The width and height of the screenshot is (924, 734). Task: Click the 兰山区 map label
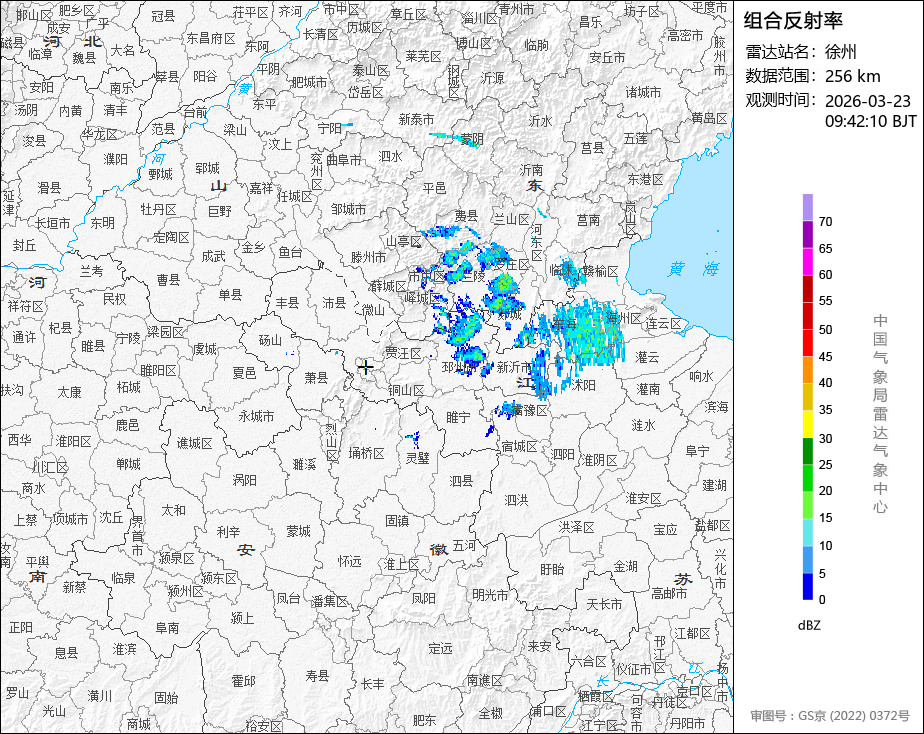[512, 220]
